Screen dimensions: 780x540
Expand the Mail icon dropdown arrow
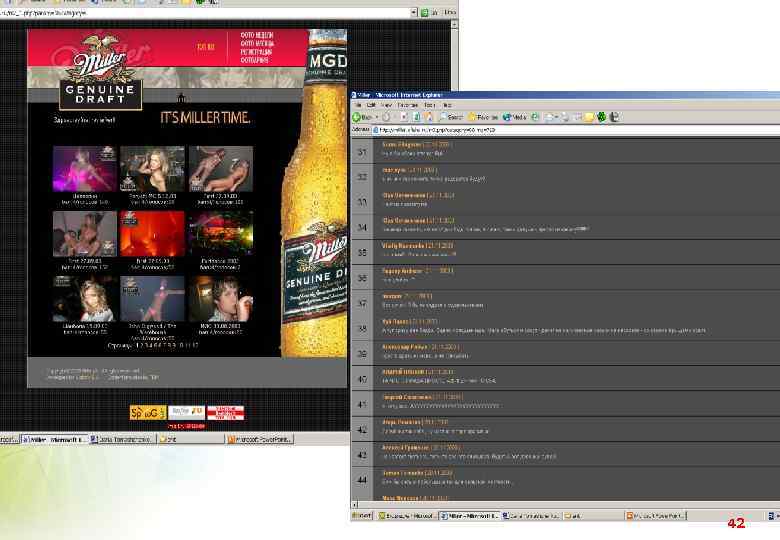click(557, 117)
